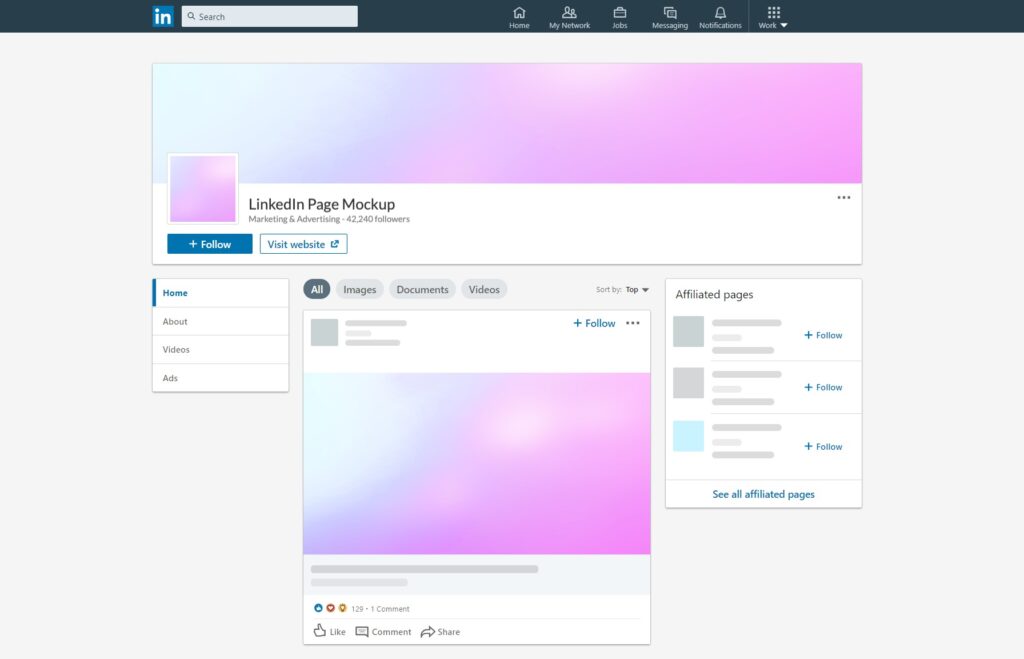Screen dimensions: 1024x659
Task: Expand the Work apps grid menu
Action: click(x=773, y=18)
